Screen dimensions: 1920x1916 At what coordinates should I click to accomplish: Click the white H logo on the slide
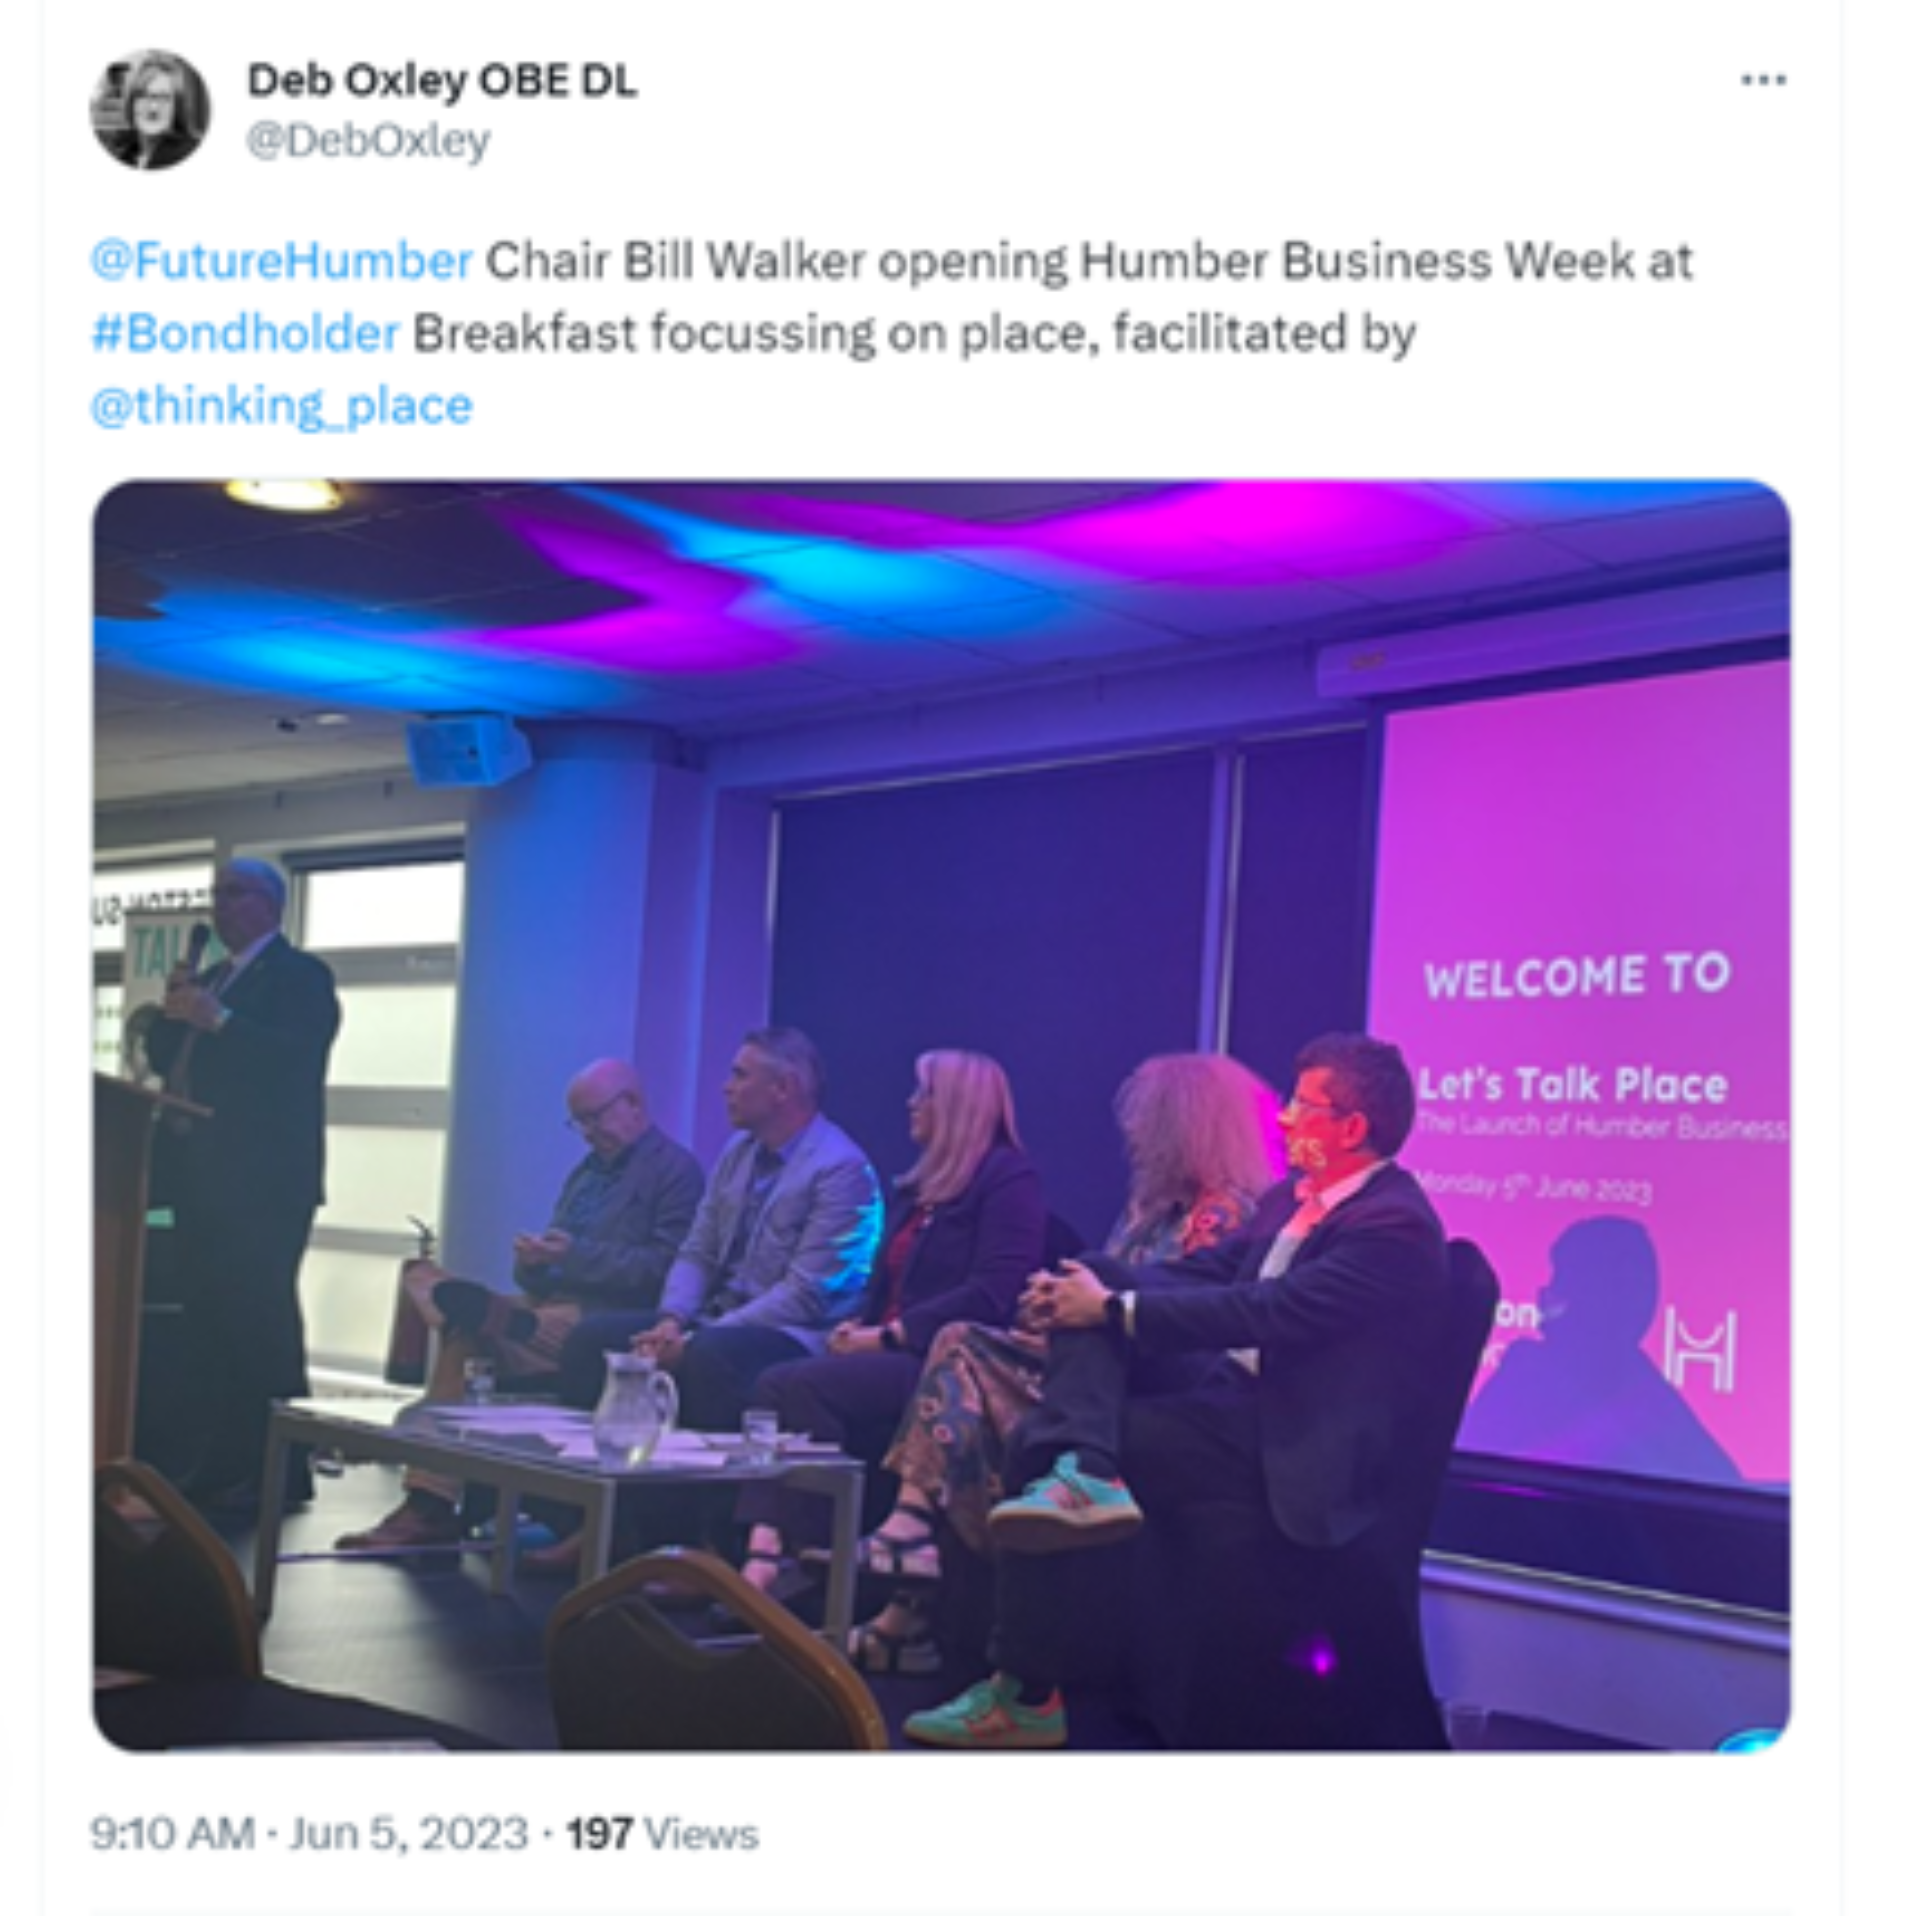(1699, 1352)
